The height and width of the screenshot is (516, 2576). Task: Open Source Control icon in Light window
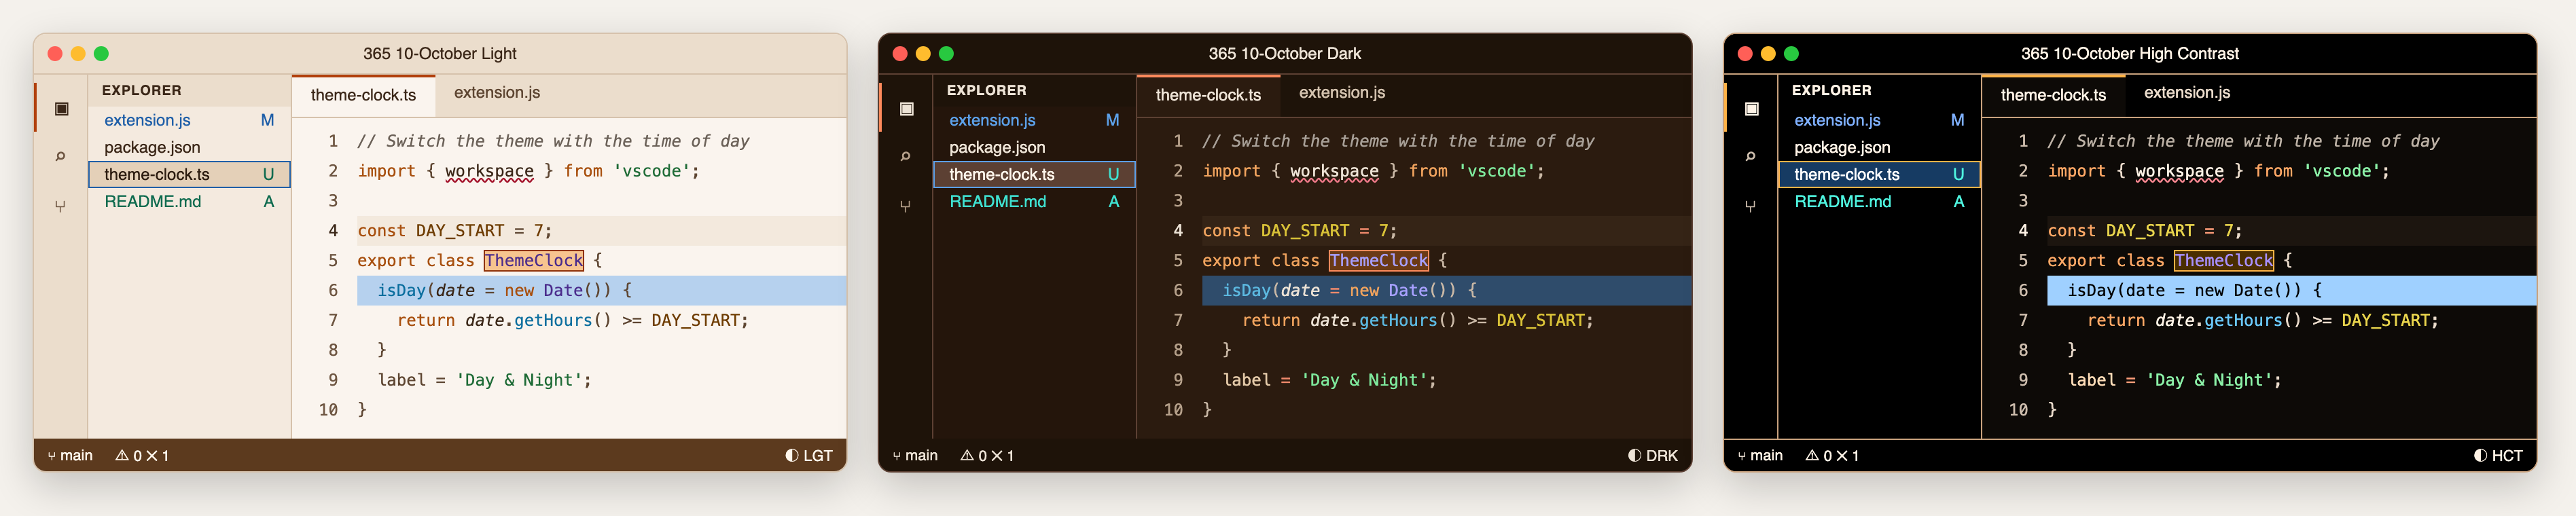coord(61,205)
